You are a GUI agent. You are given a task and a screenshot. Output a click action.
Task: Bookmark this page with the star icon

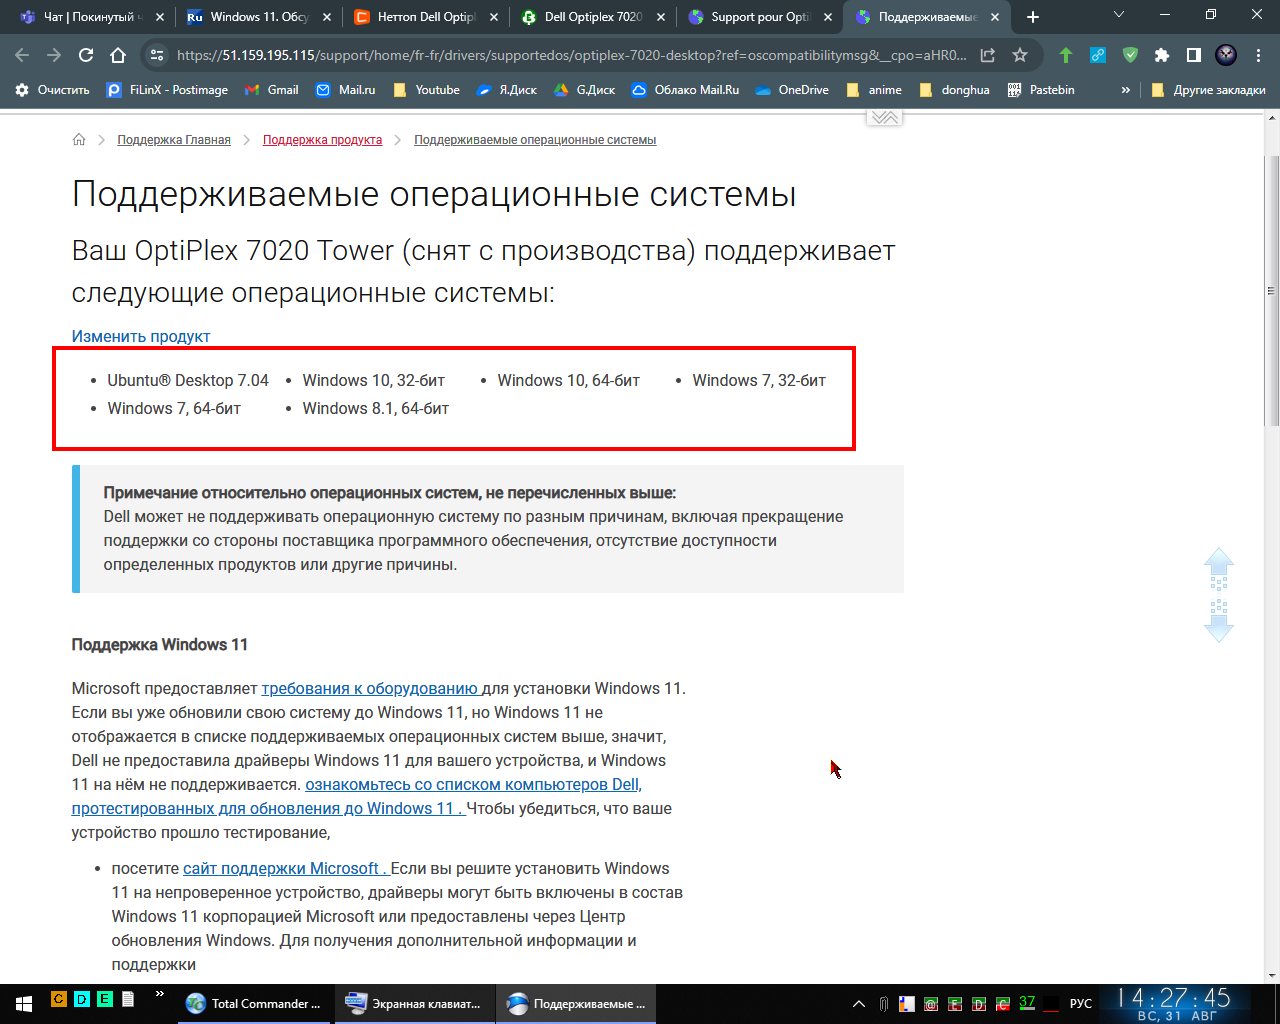coord(1020,56)
